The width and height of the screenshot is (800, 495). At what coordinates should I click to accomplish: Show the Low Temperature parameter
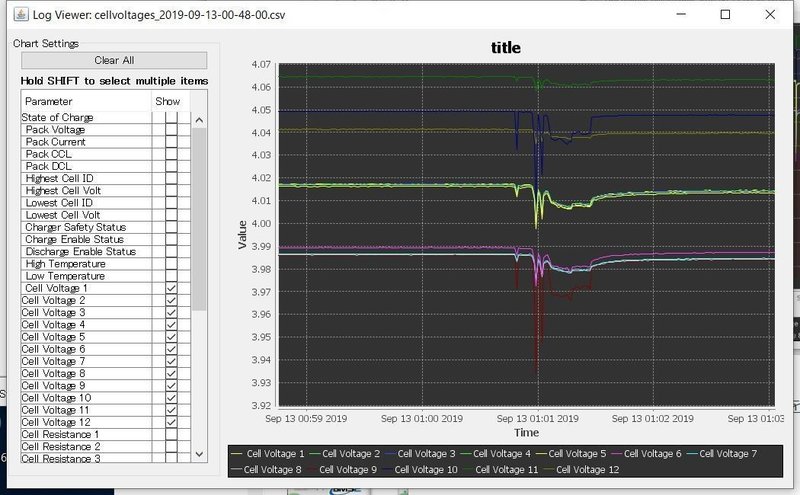(171, 276)
